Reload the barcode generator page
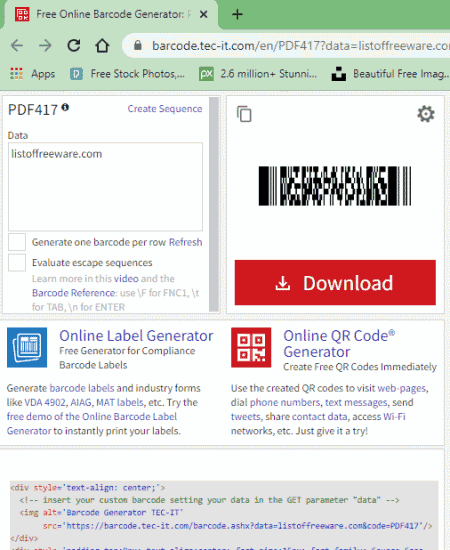Viewport: 450px width, 550px height. point(74,46)
